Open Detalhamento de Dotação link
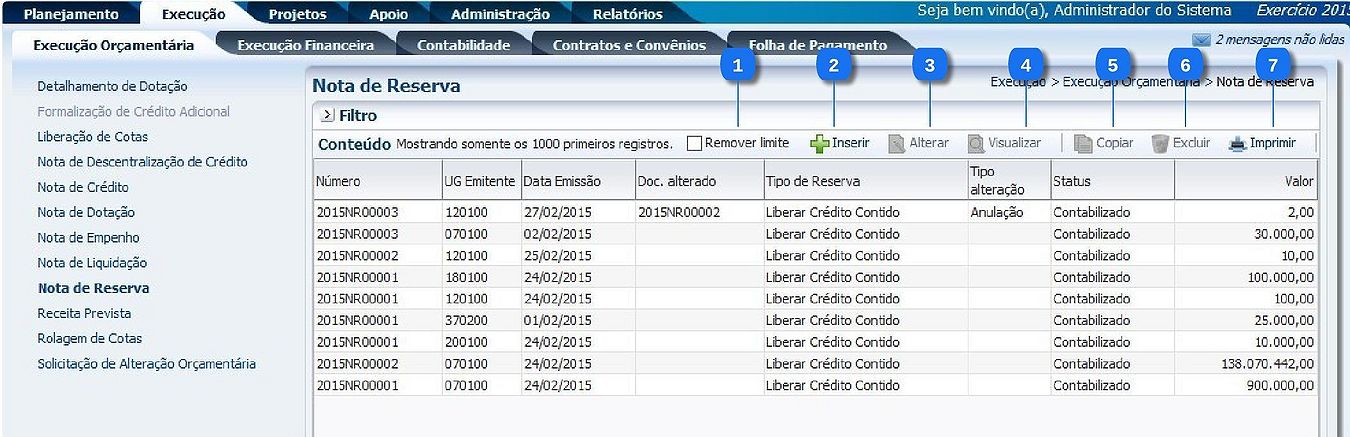 tap(112, 87)
